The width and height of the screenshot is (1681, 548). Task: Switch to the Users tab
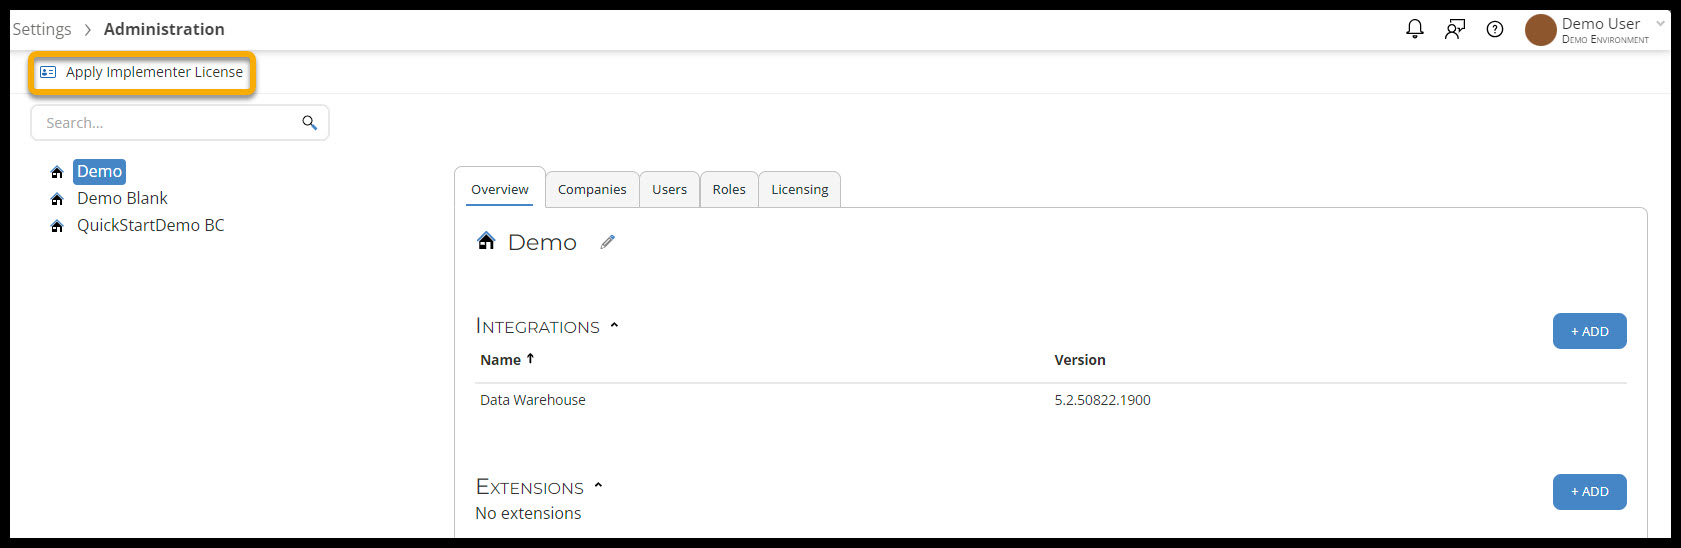click(x=669, y=189)
